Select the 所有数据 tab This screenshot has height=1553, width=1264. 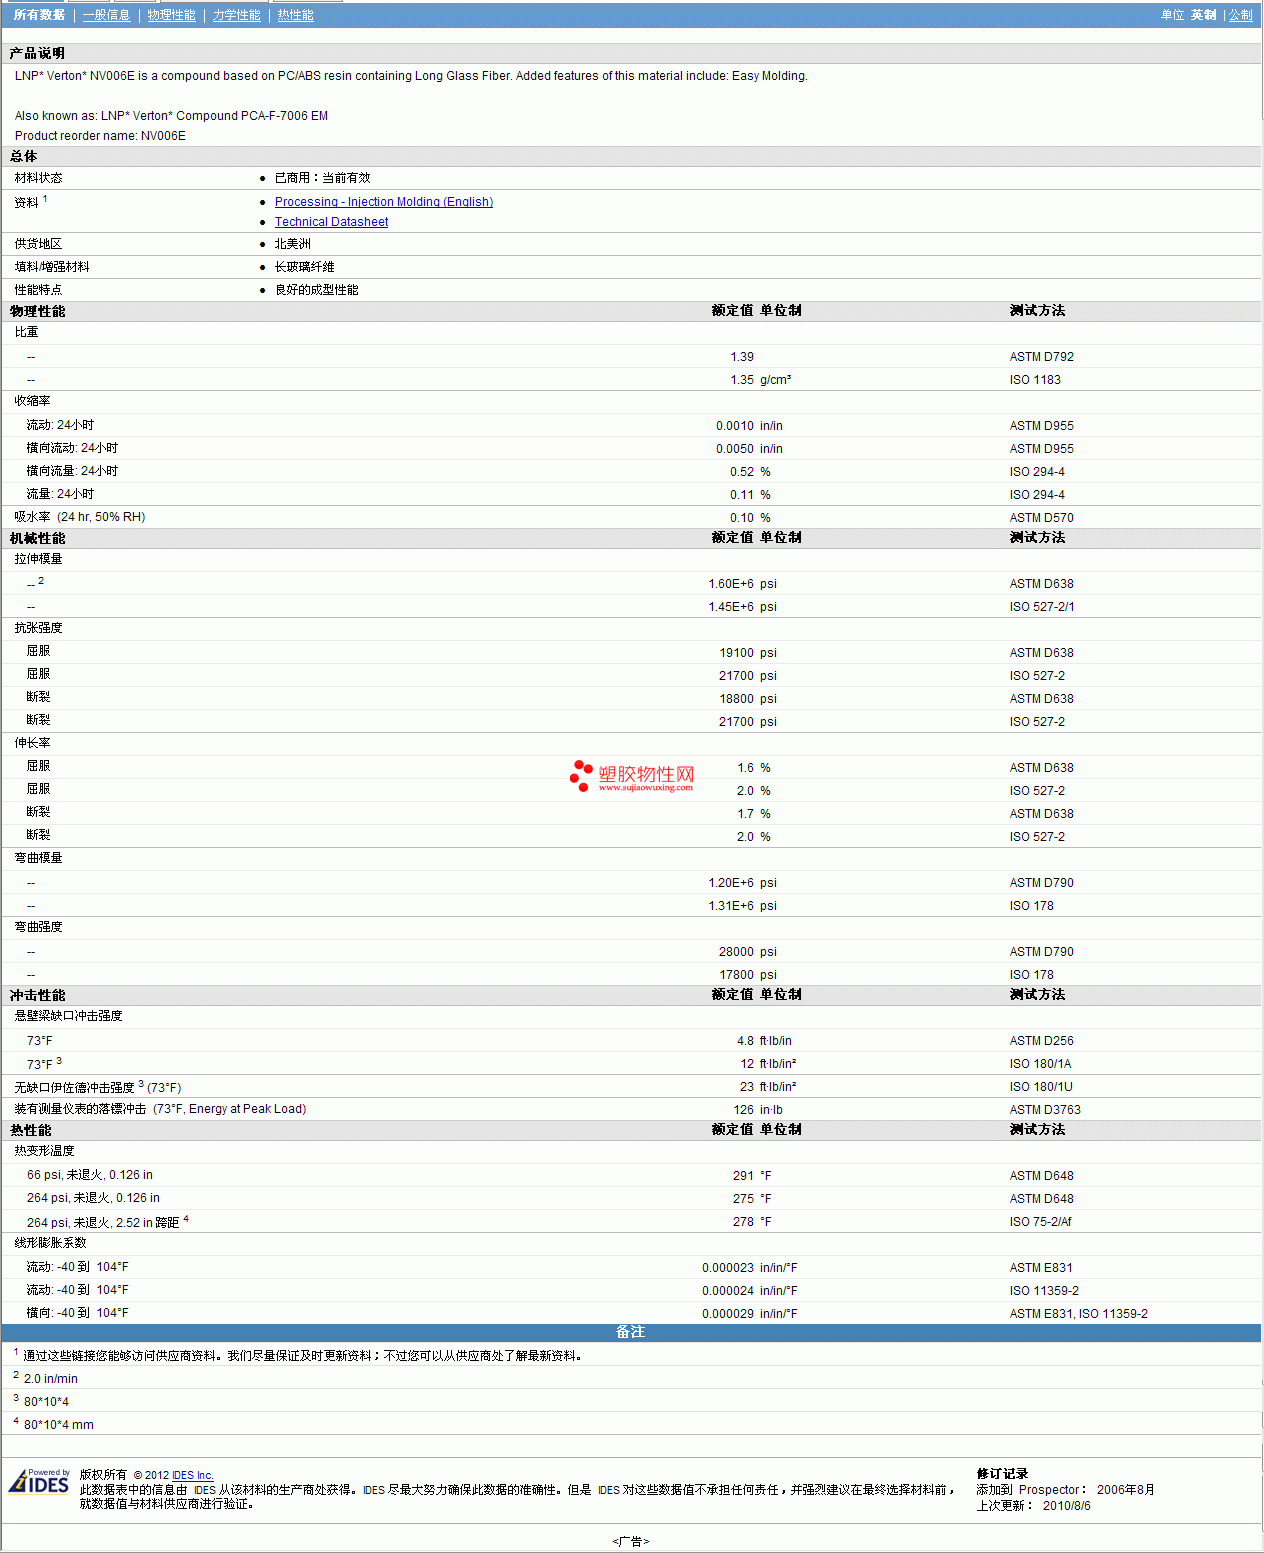coord(39,15)
